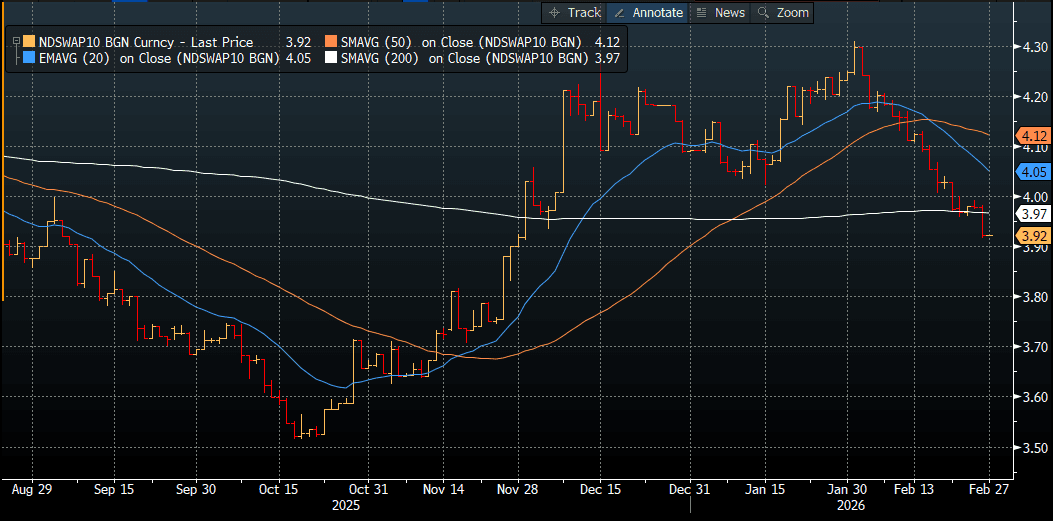Click the orange SMAVG (50) legend swatch
The image size is (1053, 521).
(x=331, y=42)
